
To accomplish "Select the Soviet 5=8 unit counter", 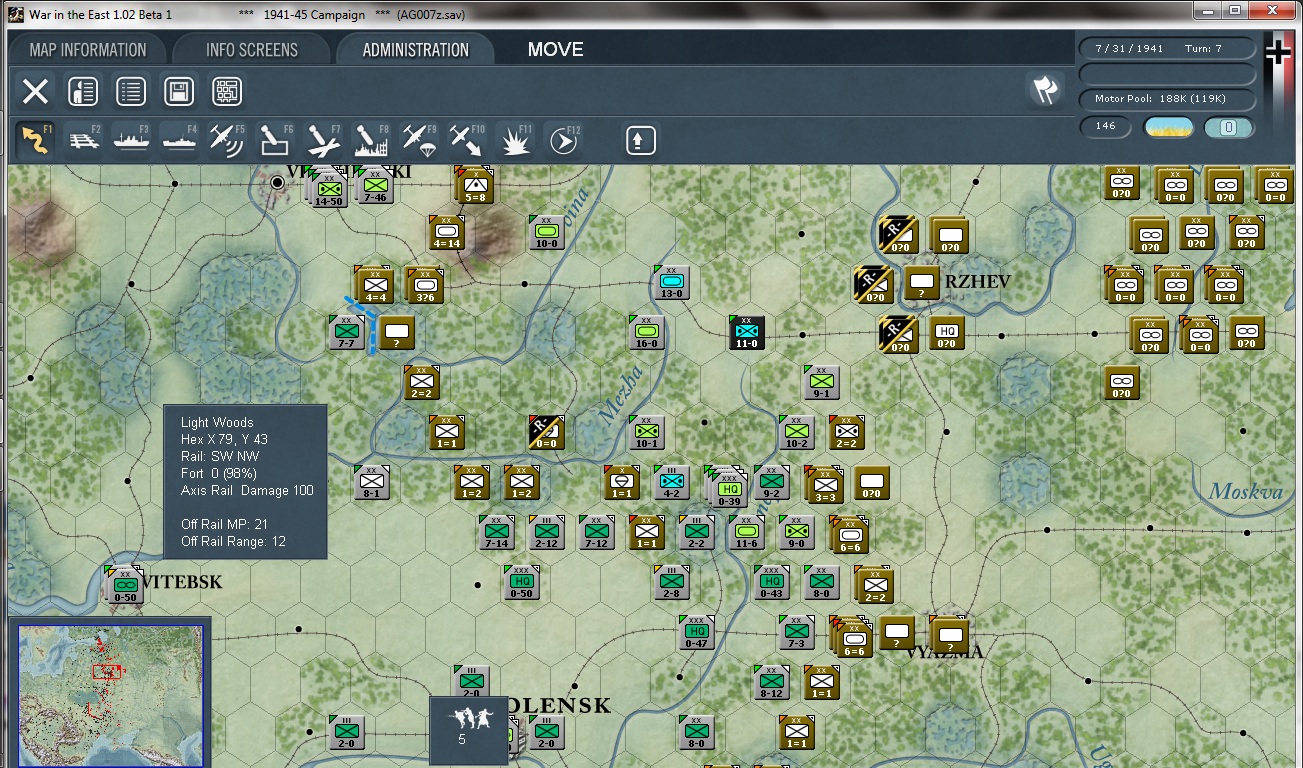I will tap(475, 187).
